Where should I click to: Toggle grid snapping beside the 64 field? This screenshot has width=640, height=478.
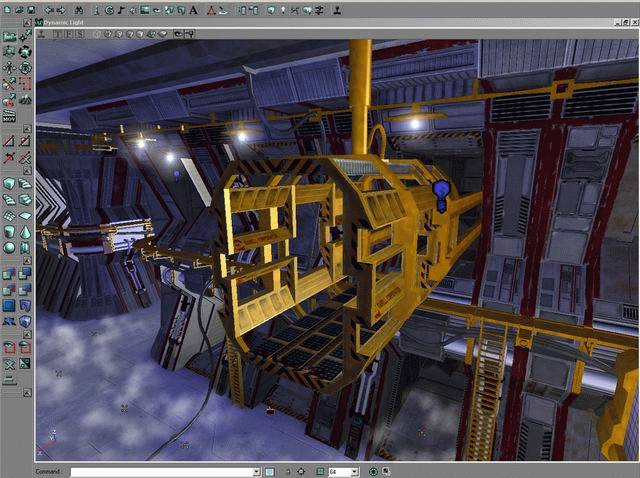321,471
